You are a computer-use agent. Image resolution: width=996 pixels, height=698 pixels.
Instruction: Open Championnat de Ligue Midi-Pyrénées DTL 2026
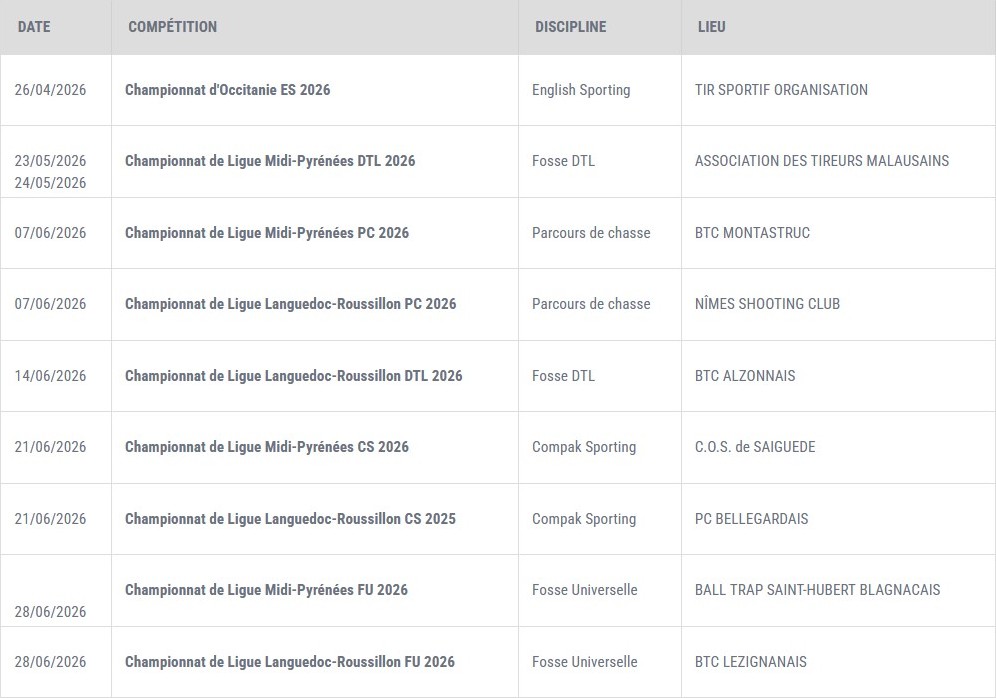[x=269, y=161]
